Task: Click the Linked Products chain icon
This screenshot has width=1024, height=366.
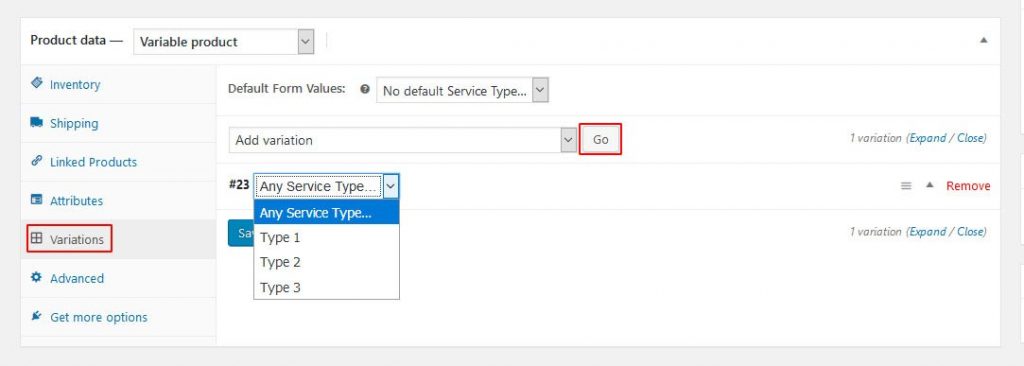Action: pyautogui.click(x=37, y=161)
